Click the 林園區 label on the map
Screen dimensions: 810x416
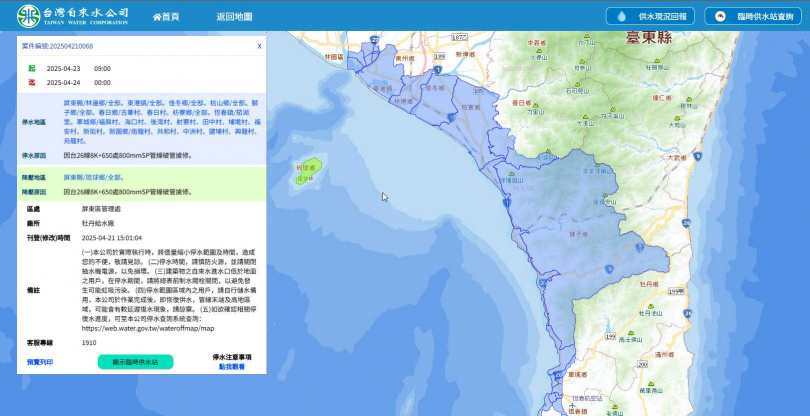[x=334, y=56]
